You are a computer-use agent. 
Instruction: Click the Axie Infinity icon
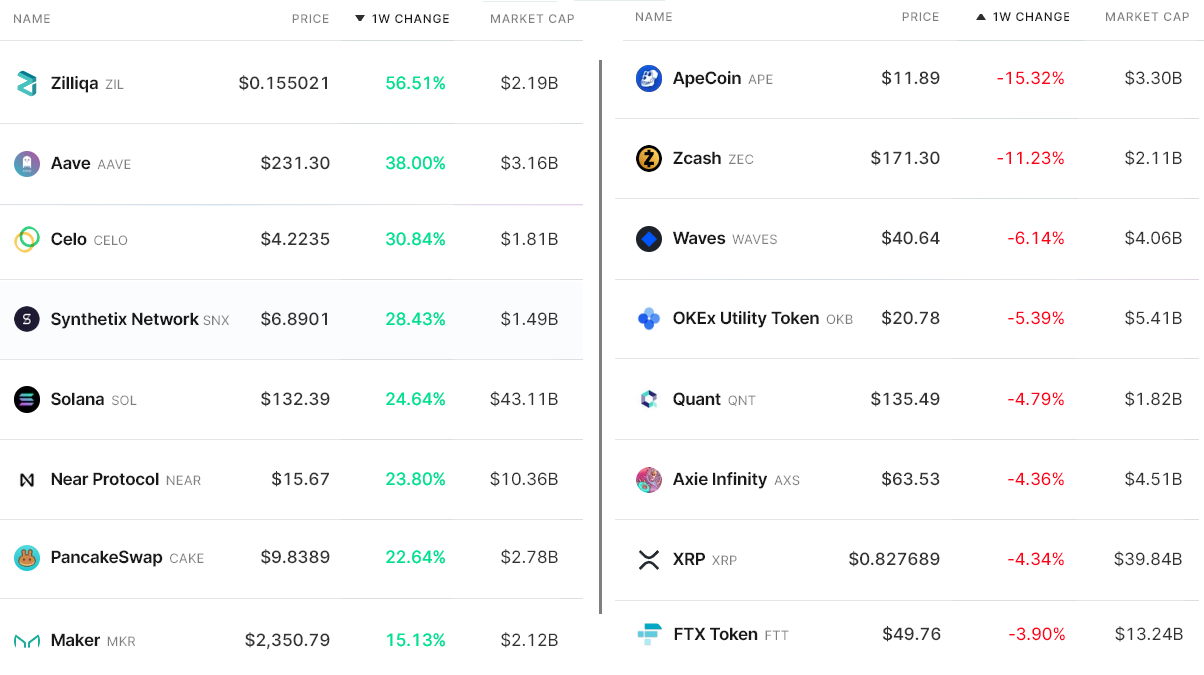[649, 480]
